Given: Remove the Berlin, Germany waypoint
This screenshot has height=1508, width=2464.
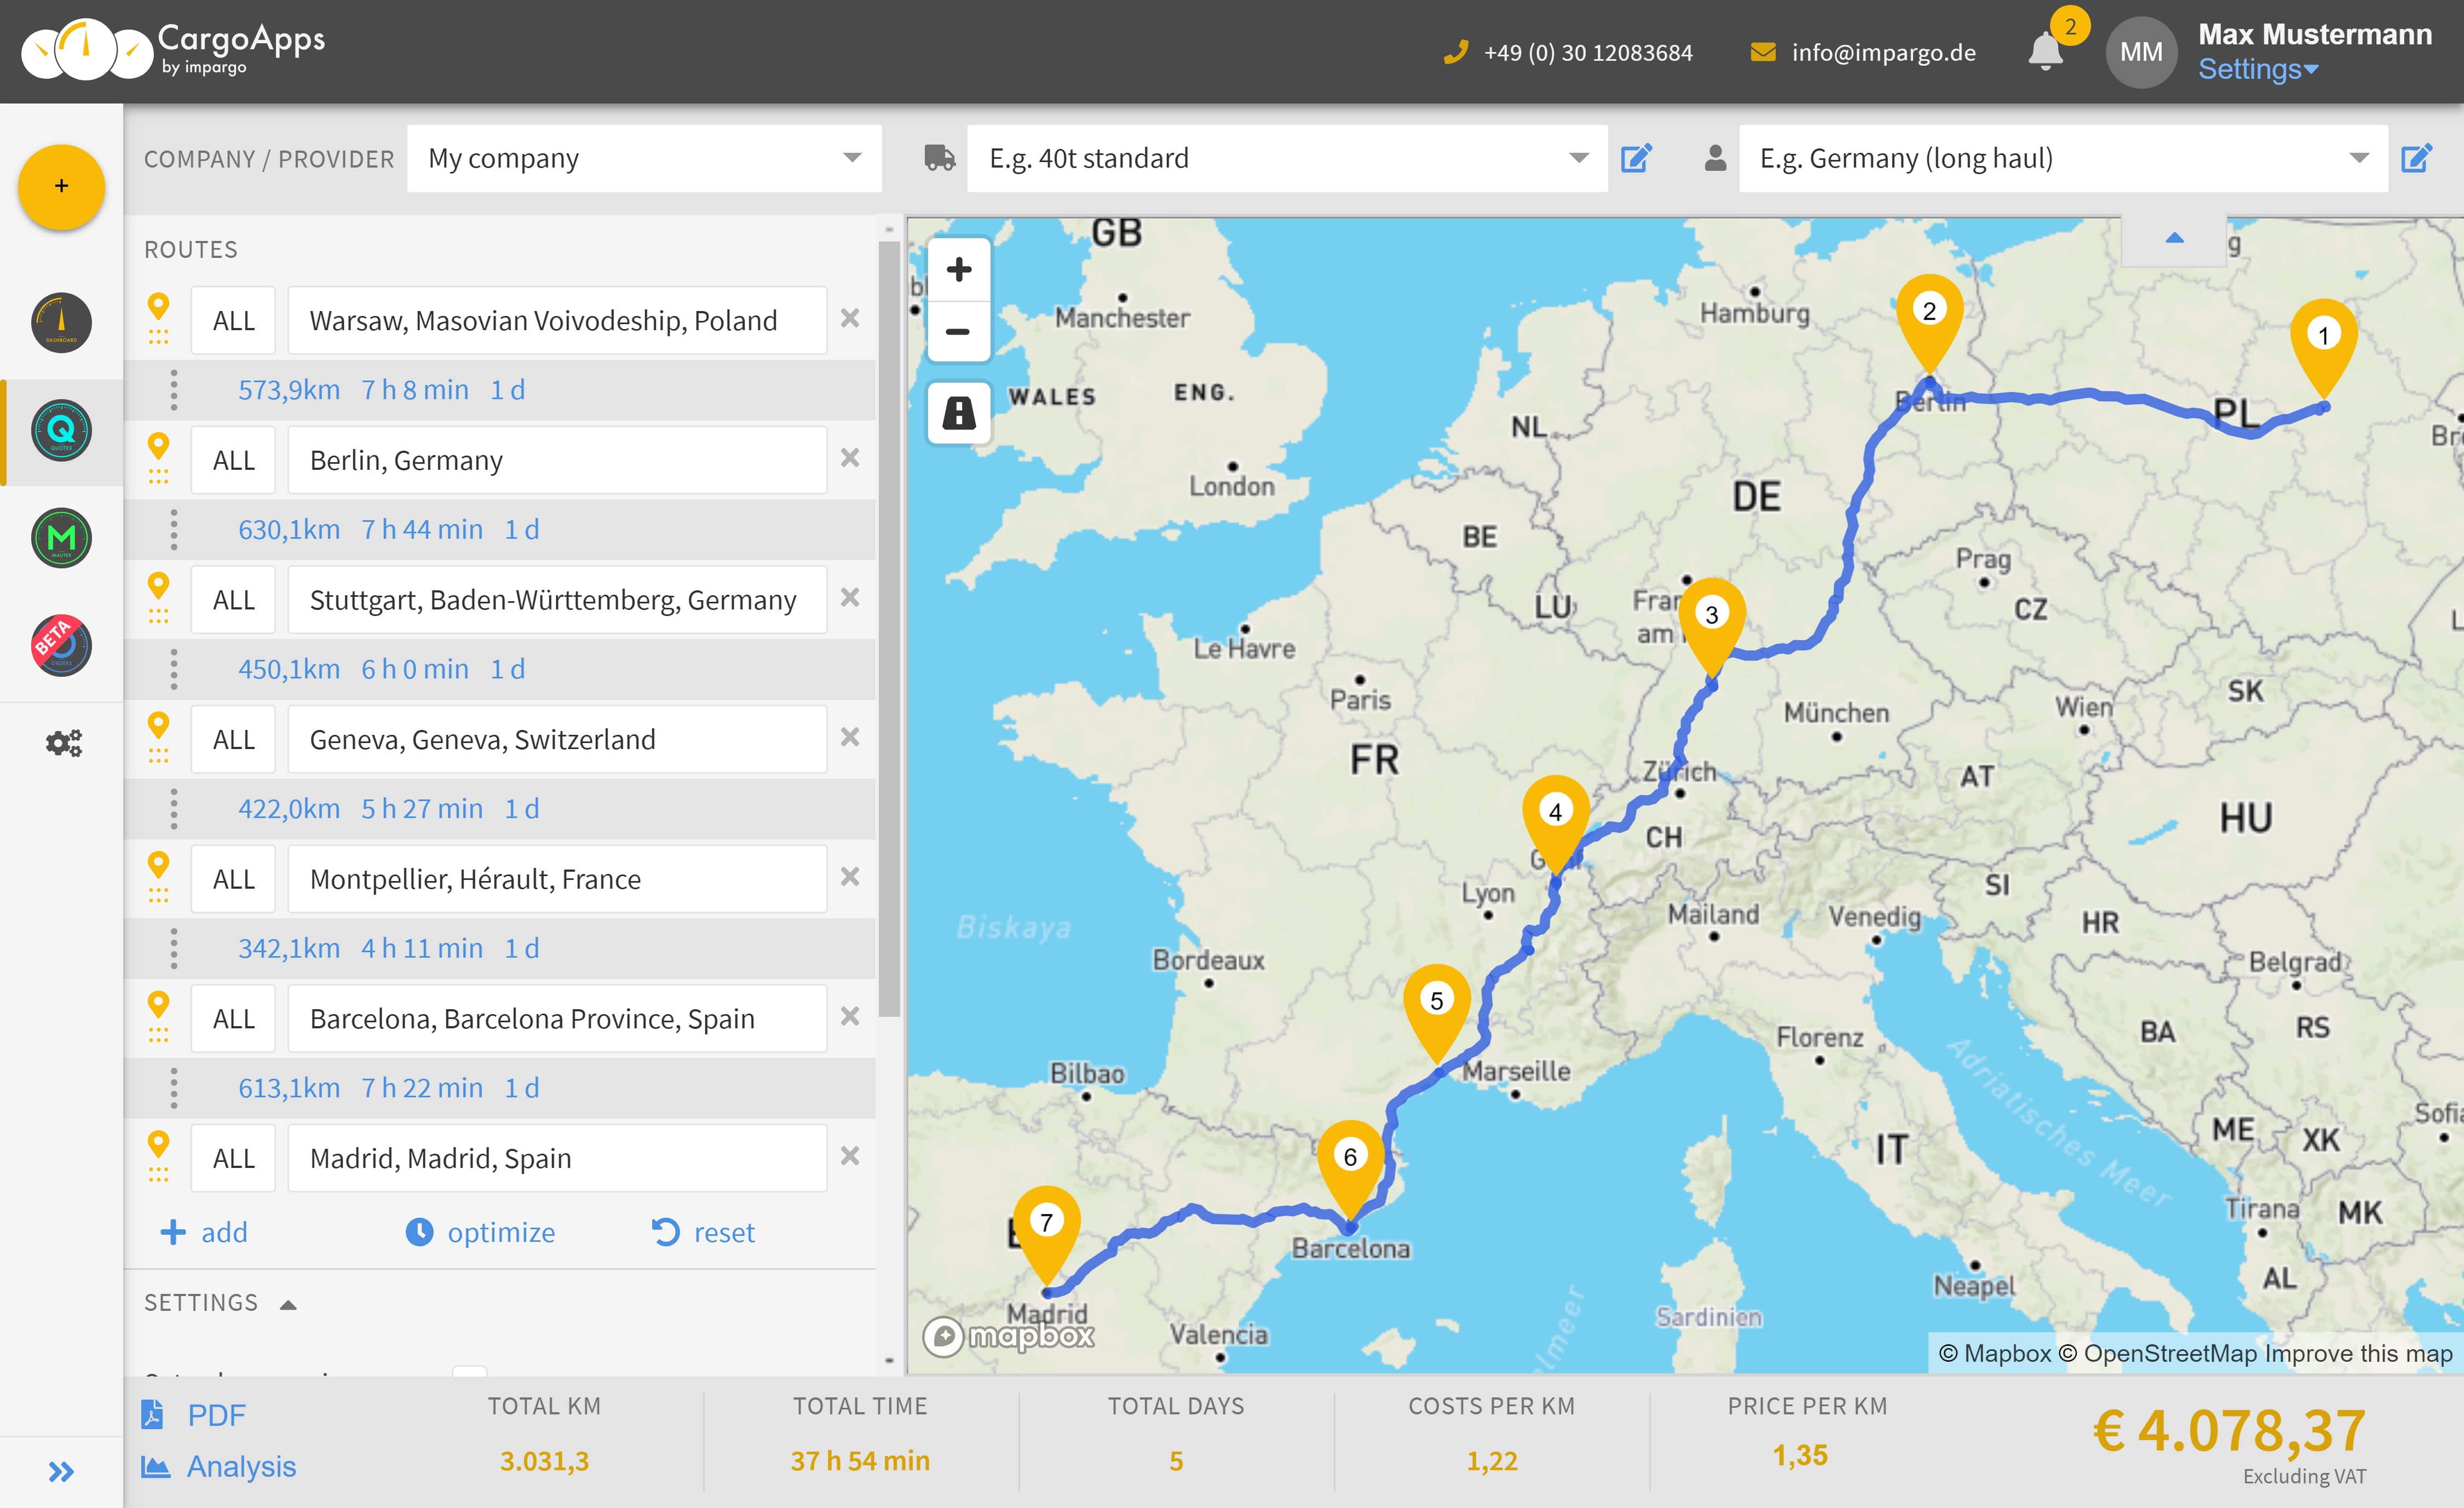Looking at the screenshot, I should pyautogui.click(x=850, y=458).
